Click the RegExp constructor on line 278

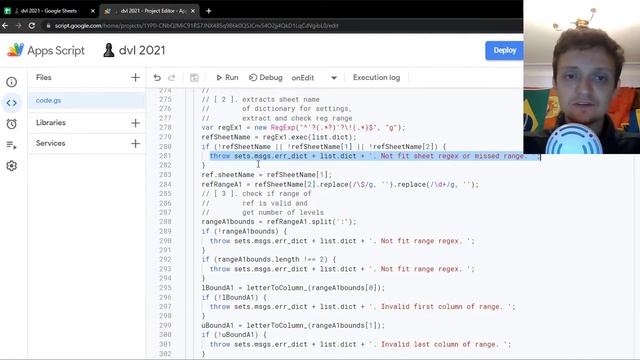click(284, 128)
